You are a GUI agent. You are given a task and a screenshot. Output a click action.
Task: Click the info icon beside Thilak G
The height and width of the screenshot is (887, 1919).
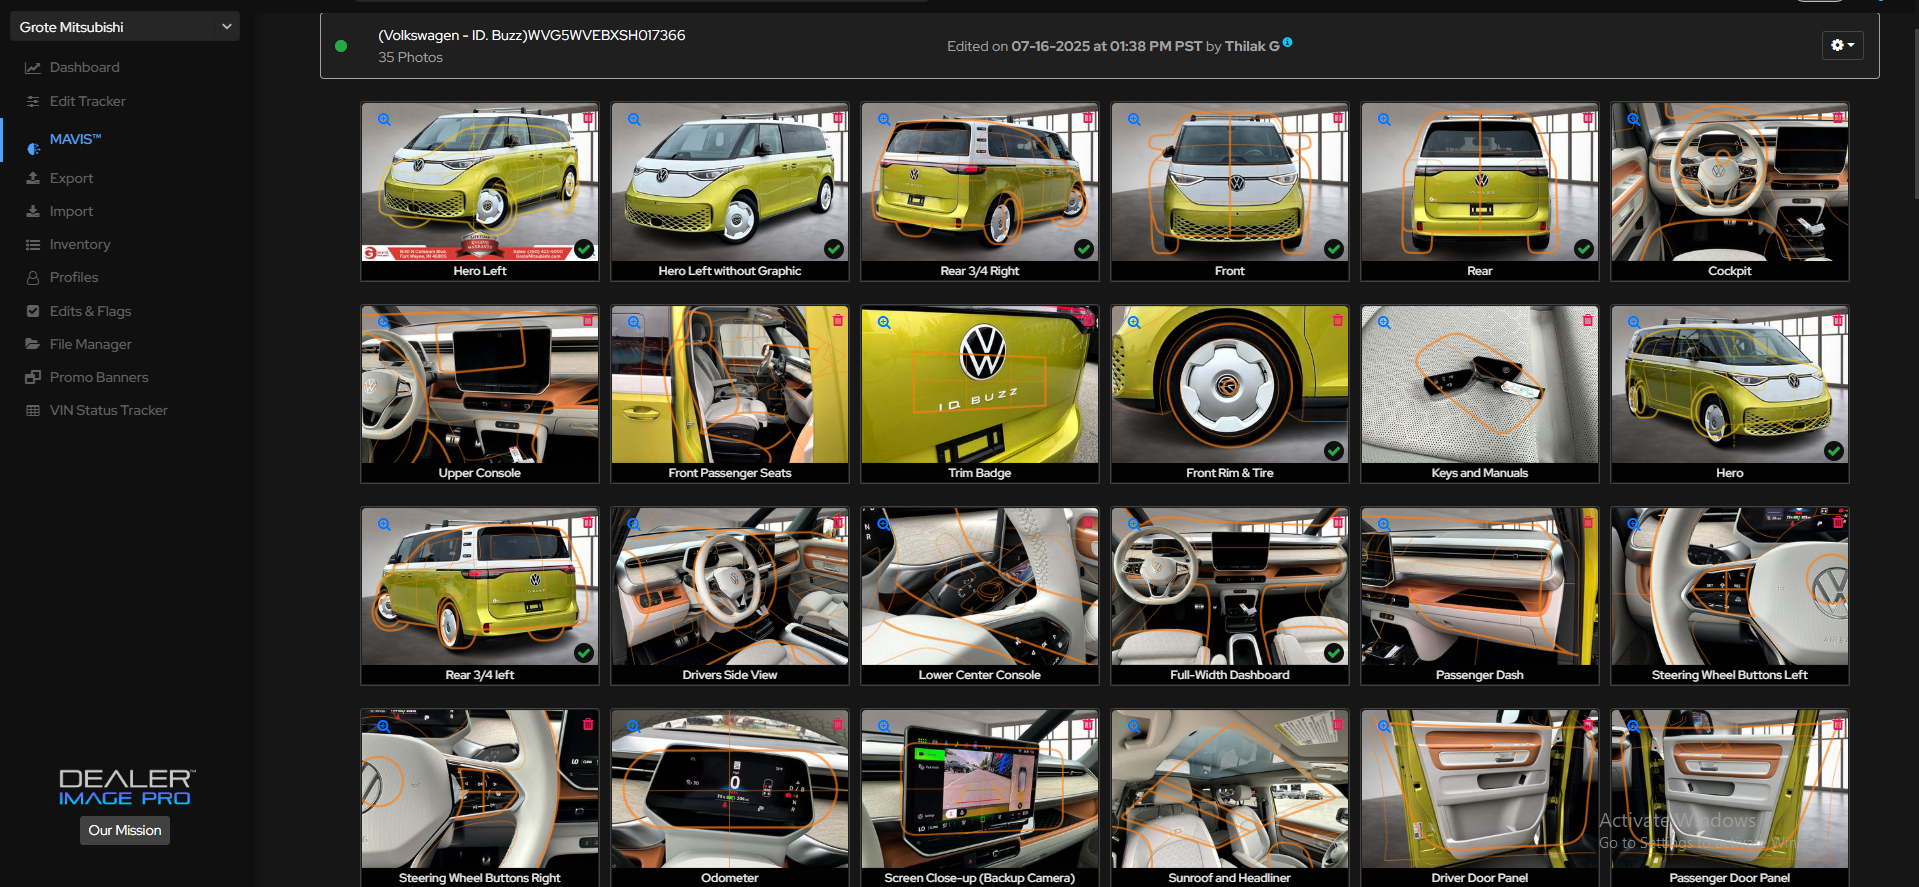coord(1287,42)
